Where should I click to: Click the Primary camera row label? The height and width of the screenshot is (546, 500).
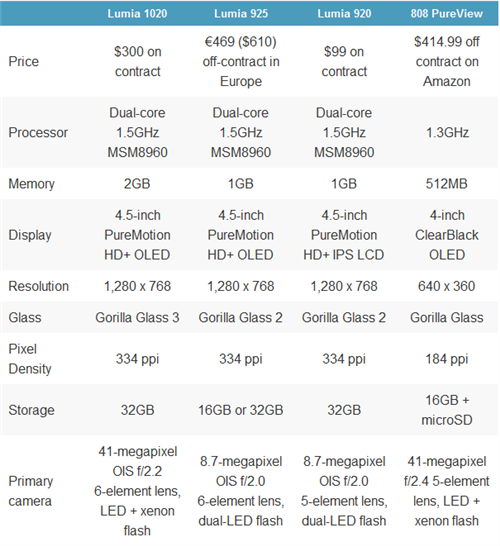[31, 491]
